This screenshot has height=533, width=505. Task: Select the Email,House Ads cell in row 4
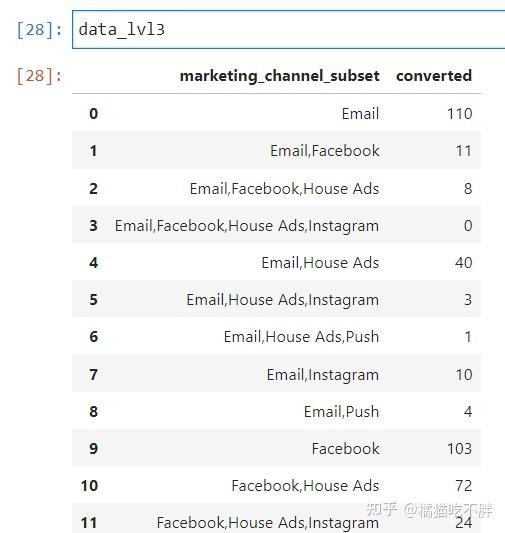tap(320, 263)
